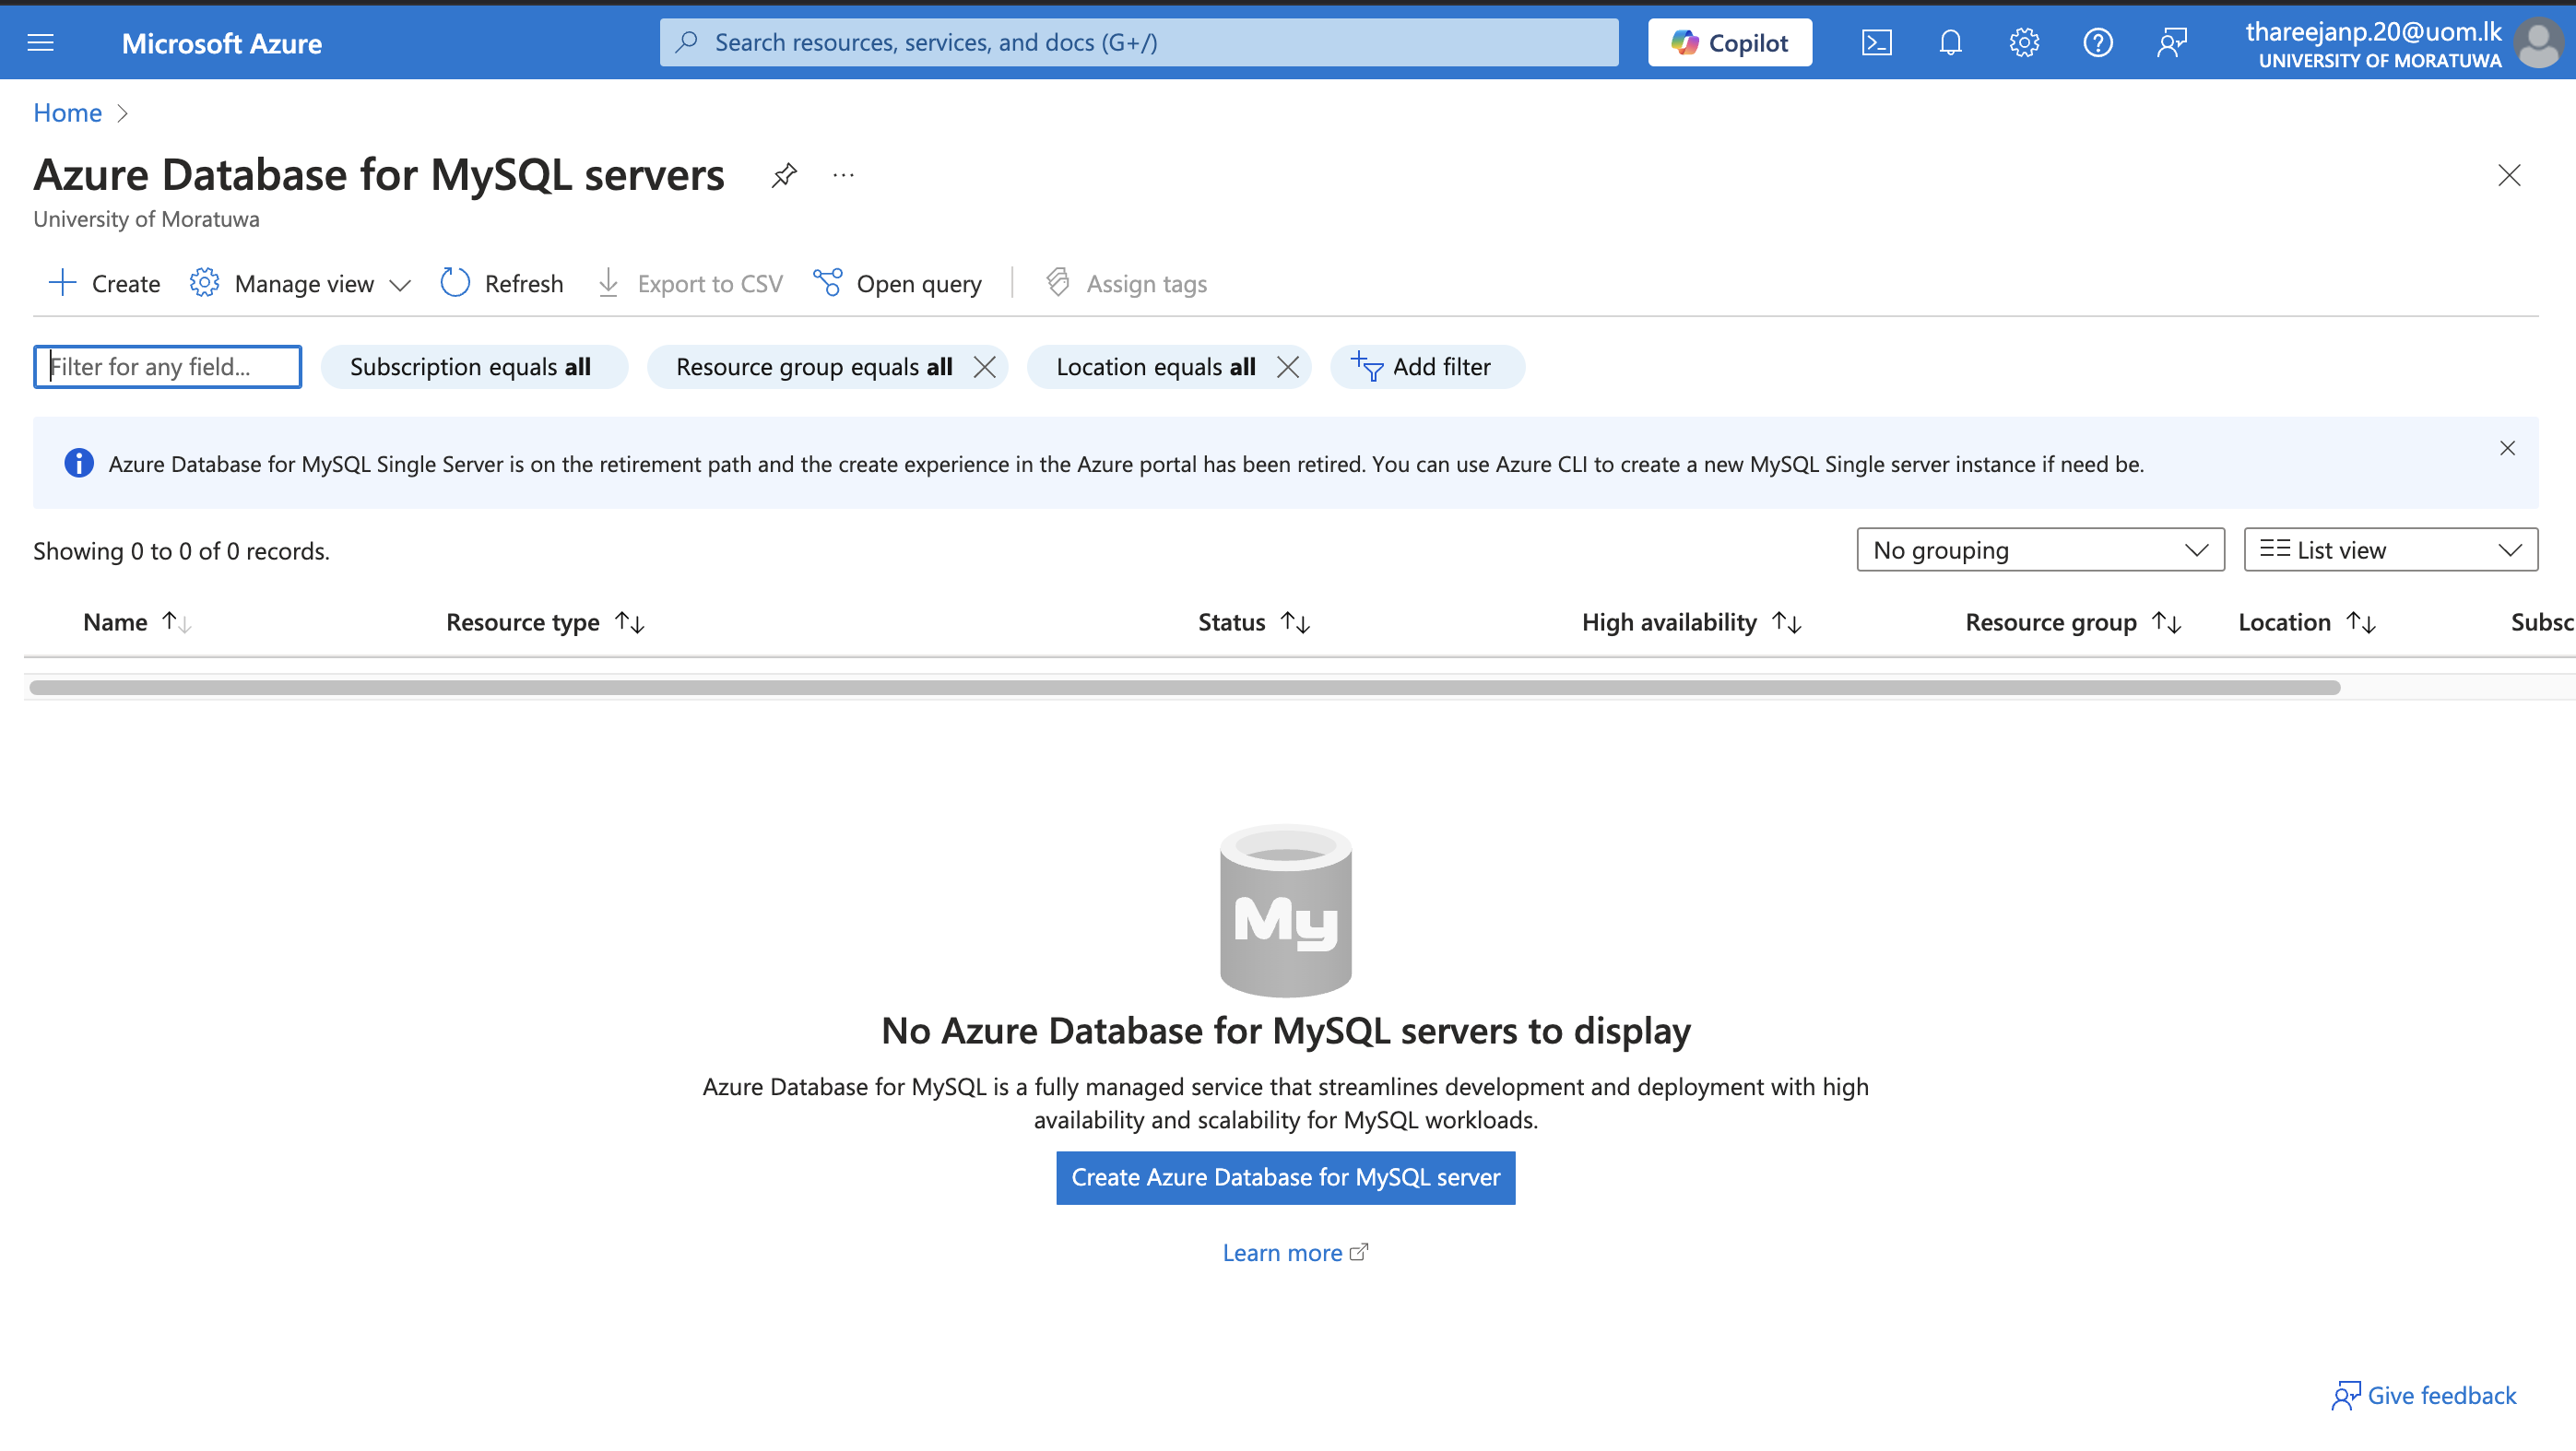Click Create Azure Database for MySQL server

(x=1285, y=1178)
